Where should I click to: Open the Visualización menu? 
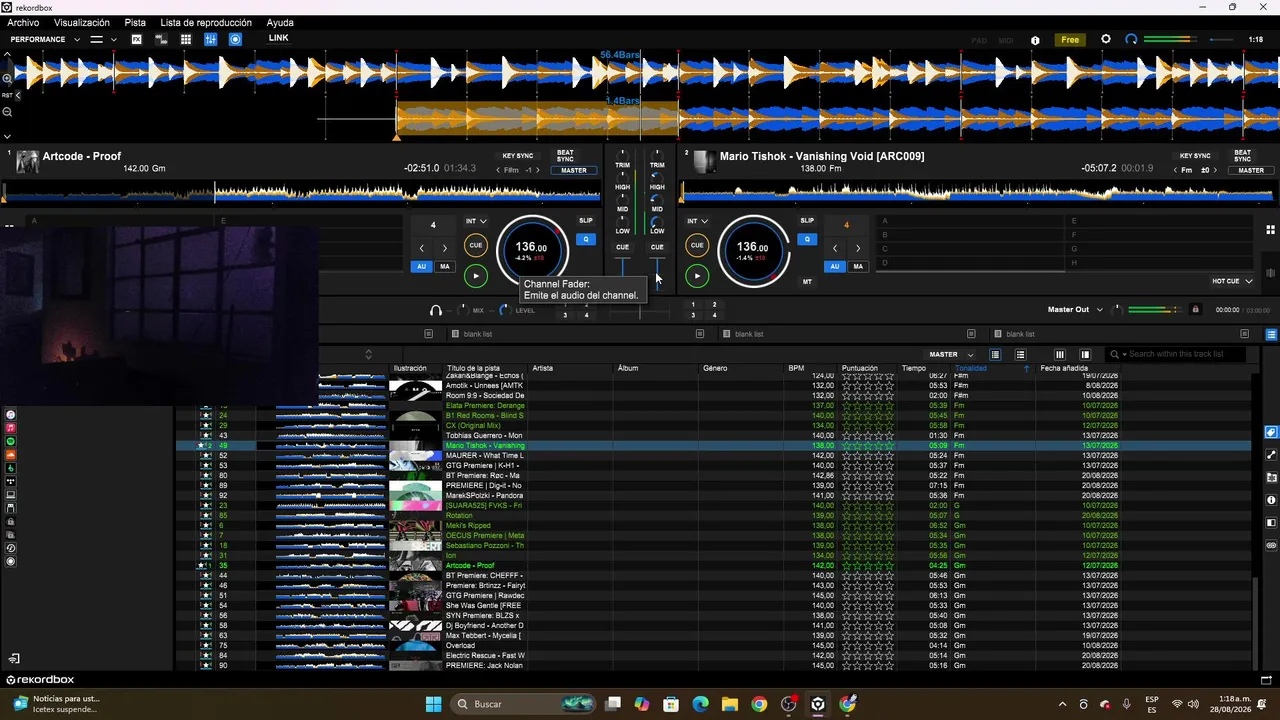click(82, 22)
